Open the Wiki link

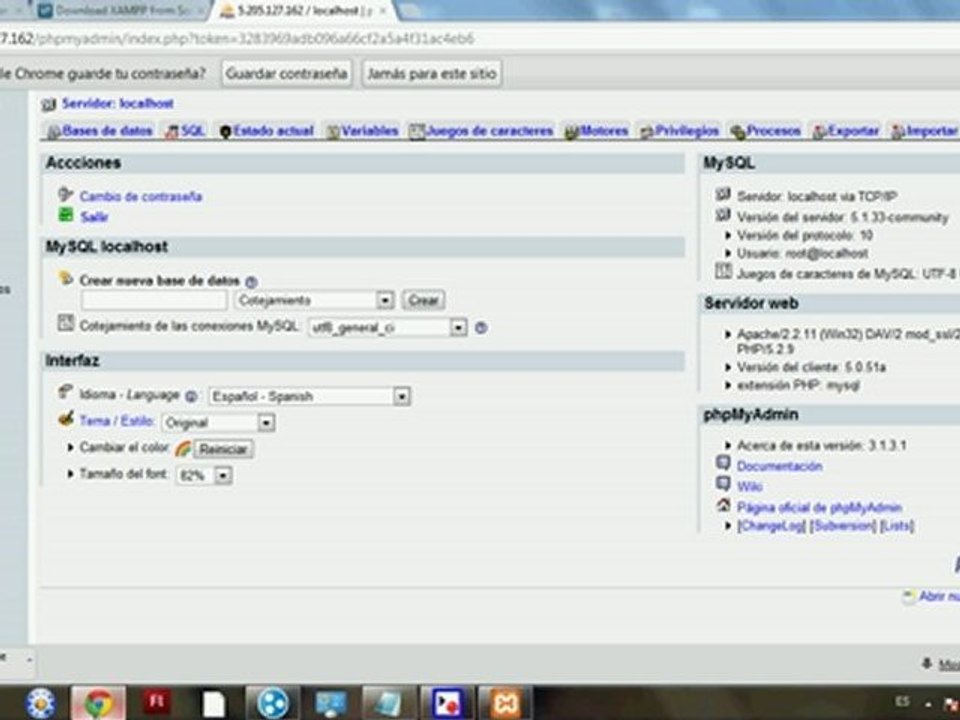click(x=749, y=487)
